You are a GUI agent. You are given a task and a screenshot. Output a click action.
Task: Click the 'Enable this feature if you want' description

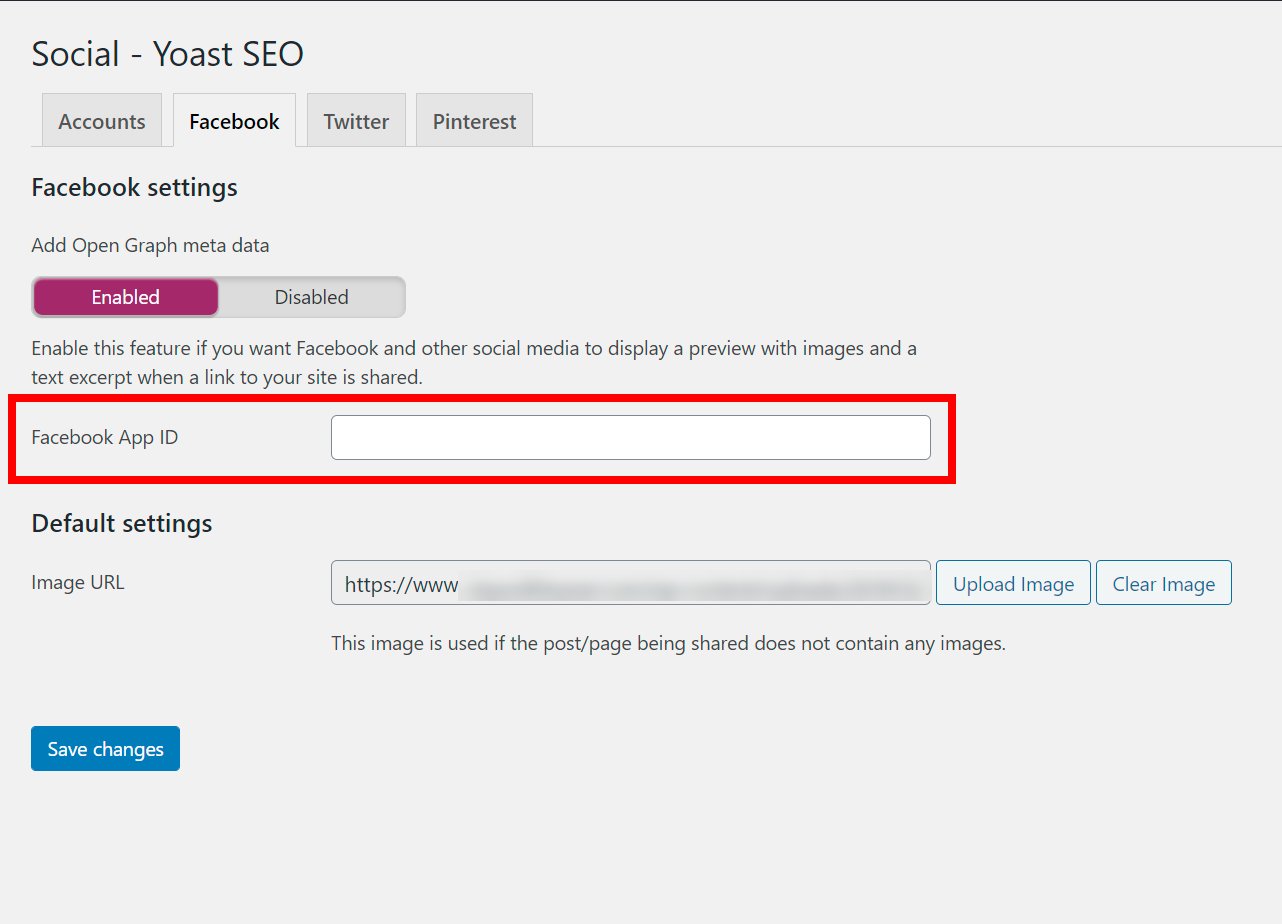point(474,363)
